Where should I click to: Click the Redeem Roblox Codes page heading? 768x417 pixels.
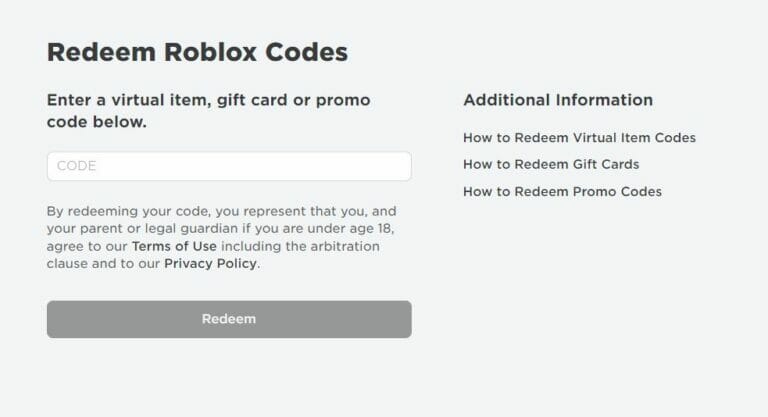point(197,53)
